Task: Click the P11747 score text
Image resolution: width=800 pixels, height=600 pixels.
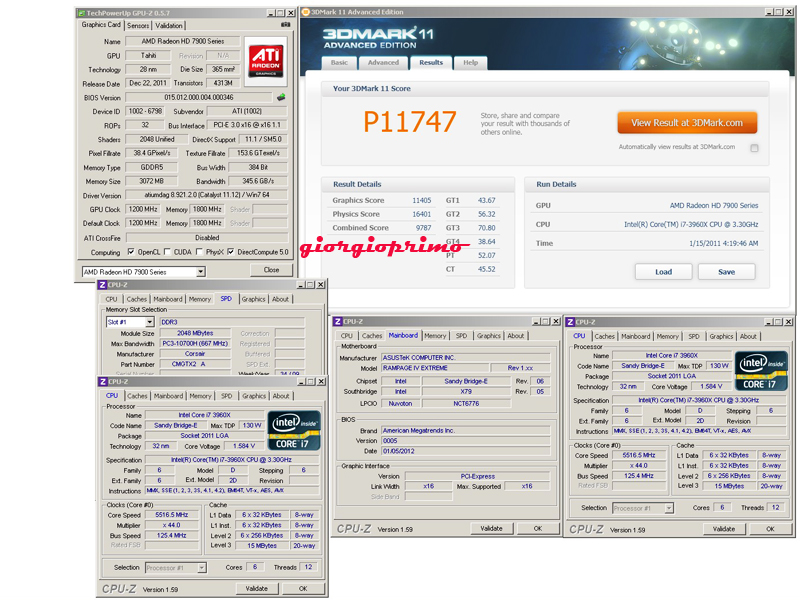Action: [x=410, y=122]
